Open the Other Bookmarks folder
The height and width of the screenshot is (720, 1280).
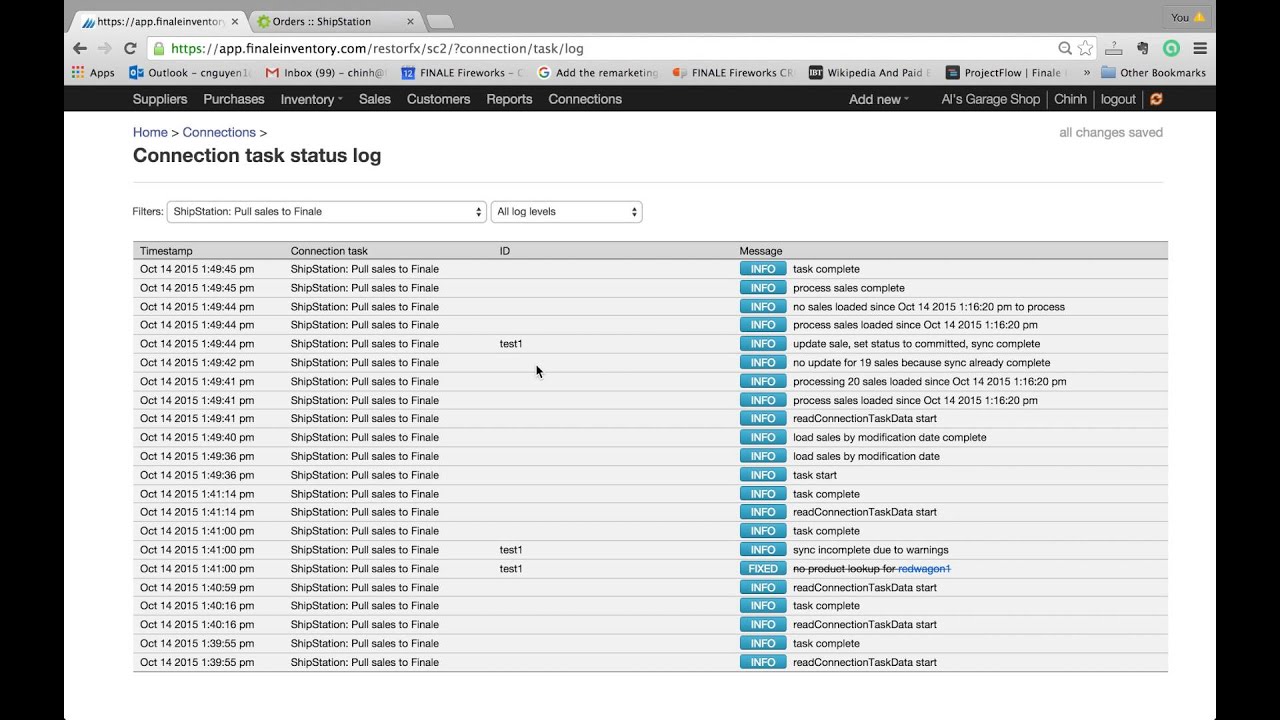click(1153, 73)
